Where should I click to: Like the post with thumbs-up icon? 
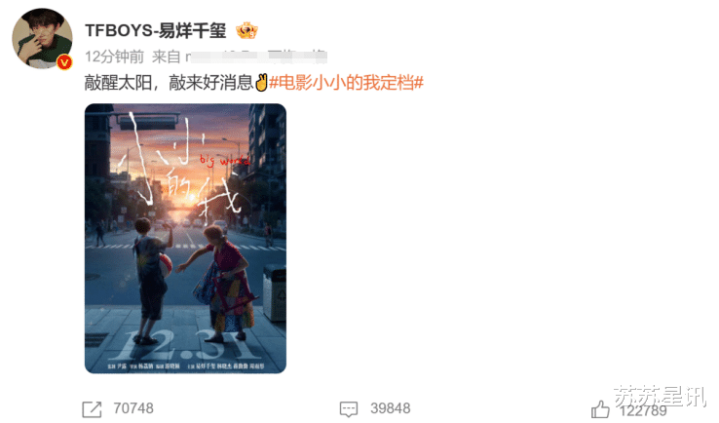tap(600, 408)
